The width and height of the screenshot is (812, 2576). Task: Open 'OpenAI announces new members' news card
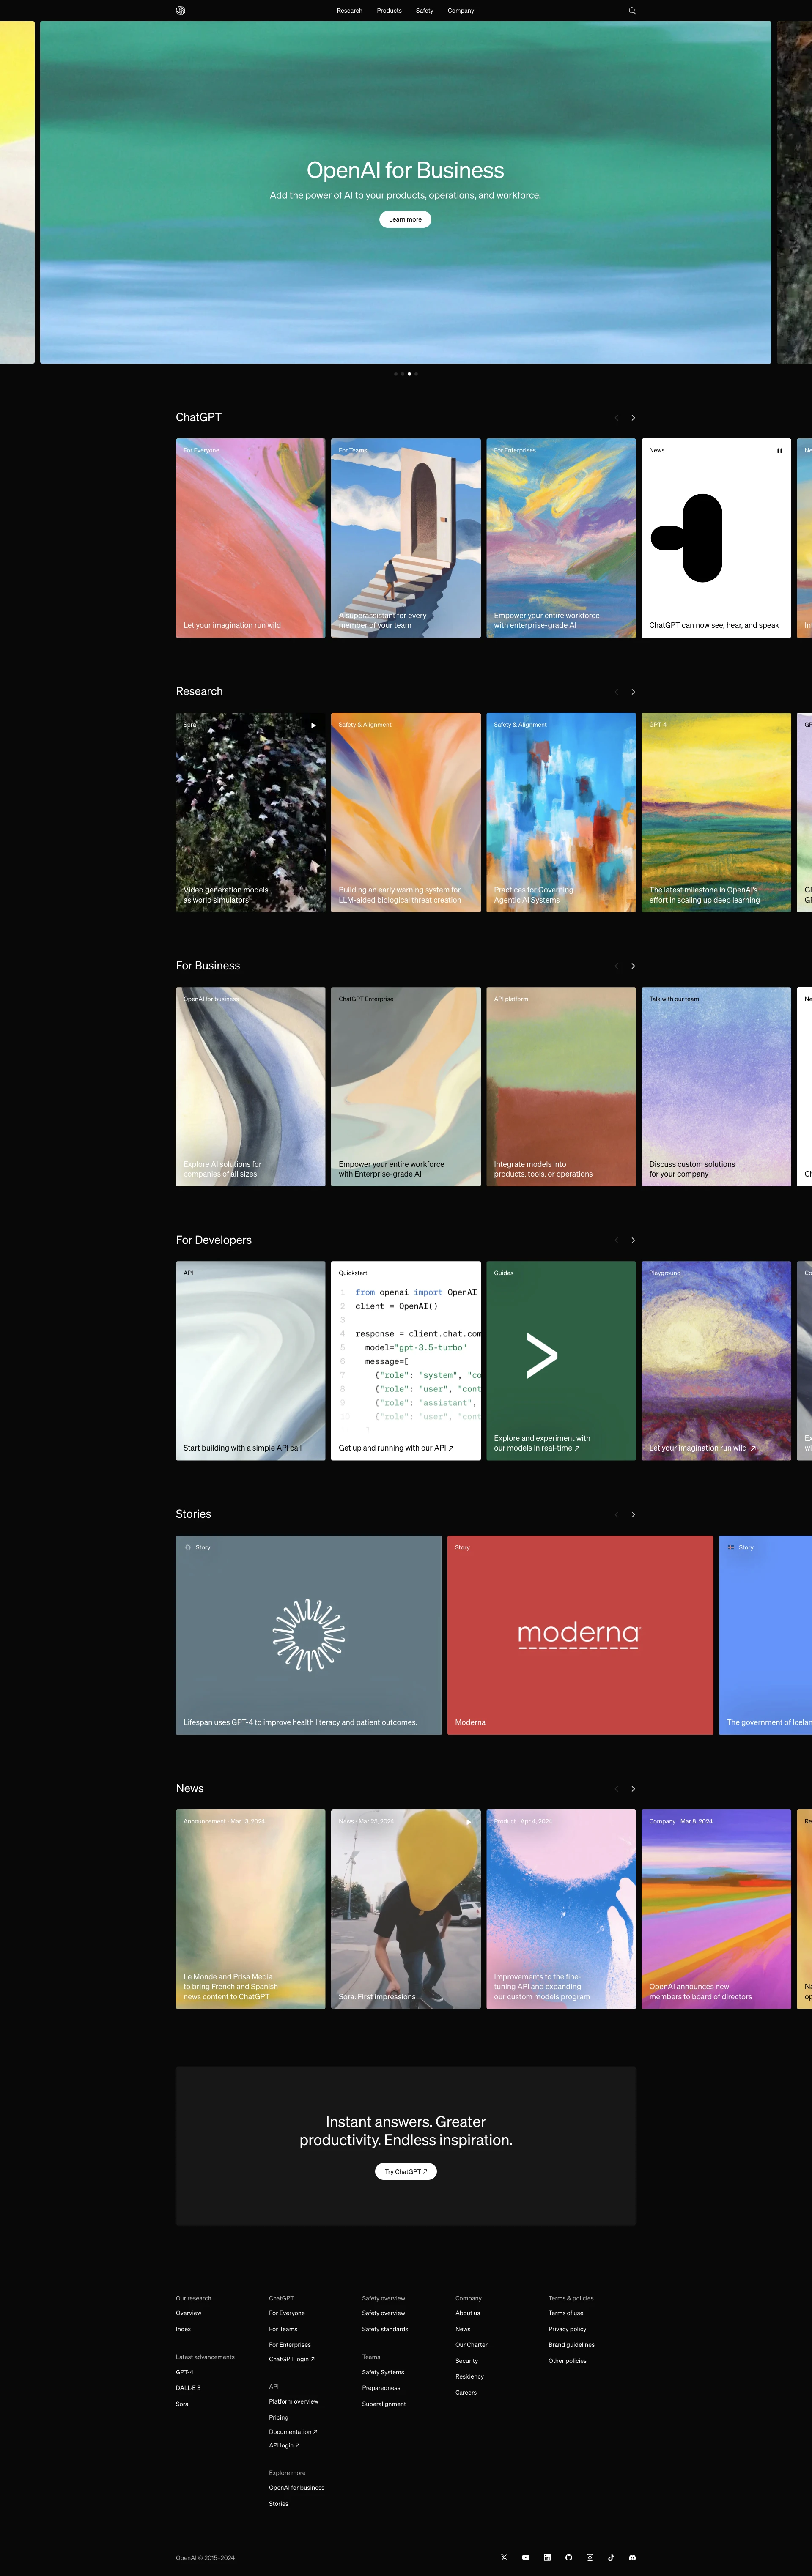716,1909
